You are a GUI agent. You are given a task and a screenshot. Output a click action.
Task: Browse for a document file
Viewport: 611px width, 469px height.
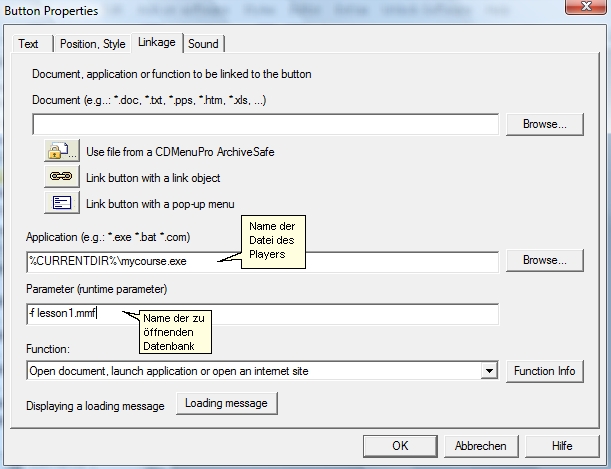tap(544, 125)
